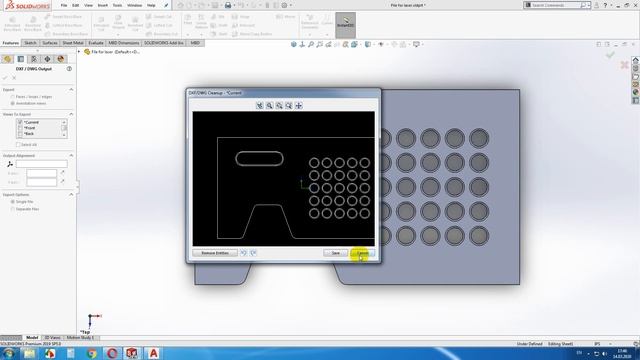
Task: Open the DisplayManager tab icon
Action: coord(61,59)
